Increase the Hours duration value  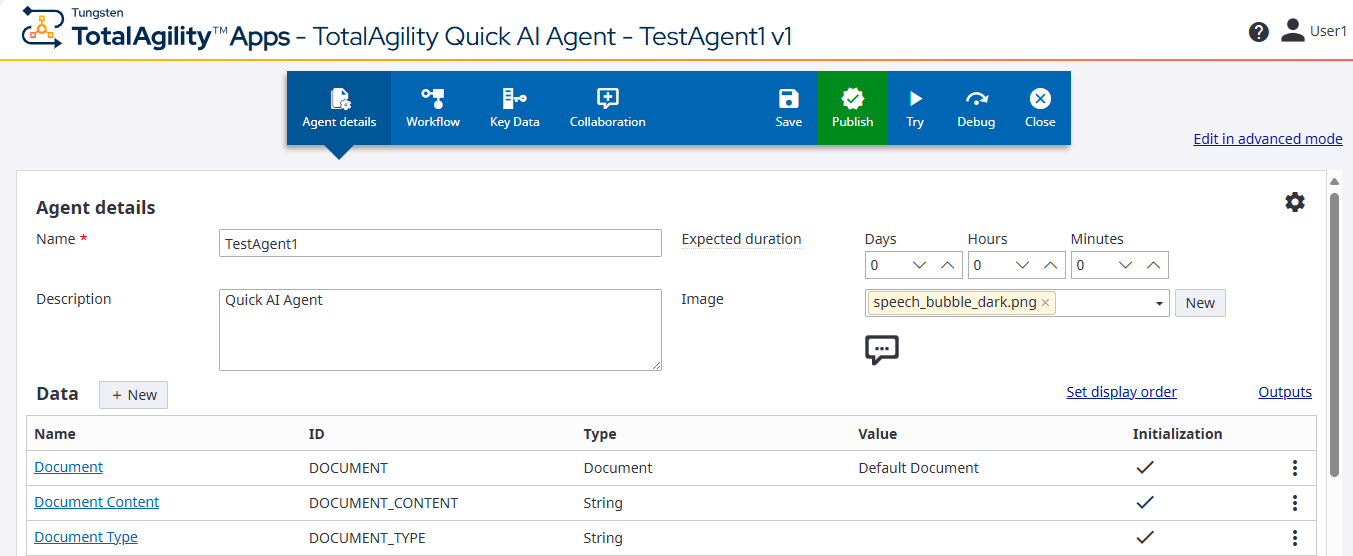click(x=1050, y=265)
